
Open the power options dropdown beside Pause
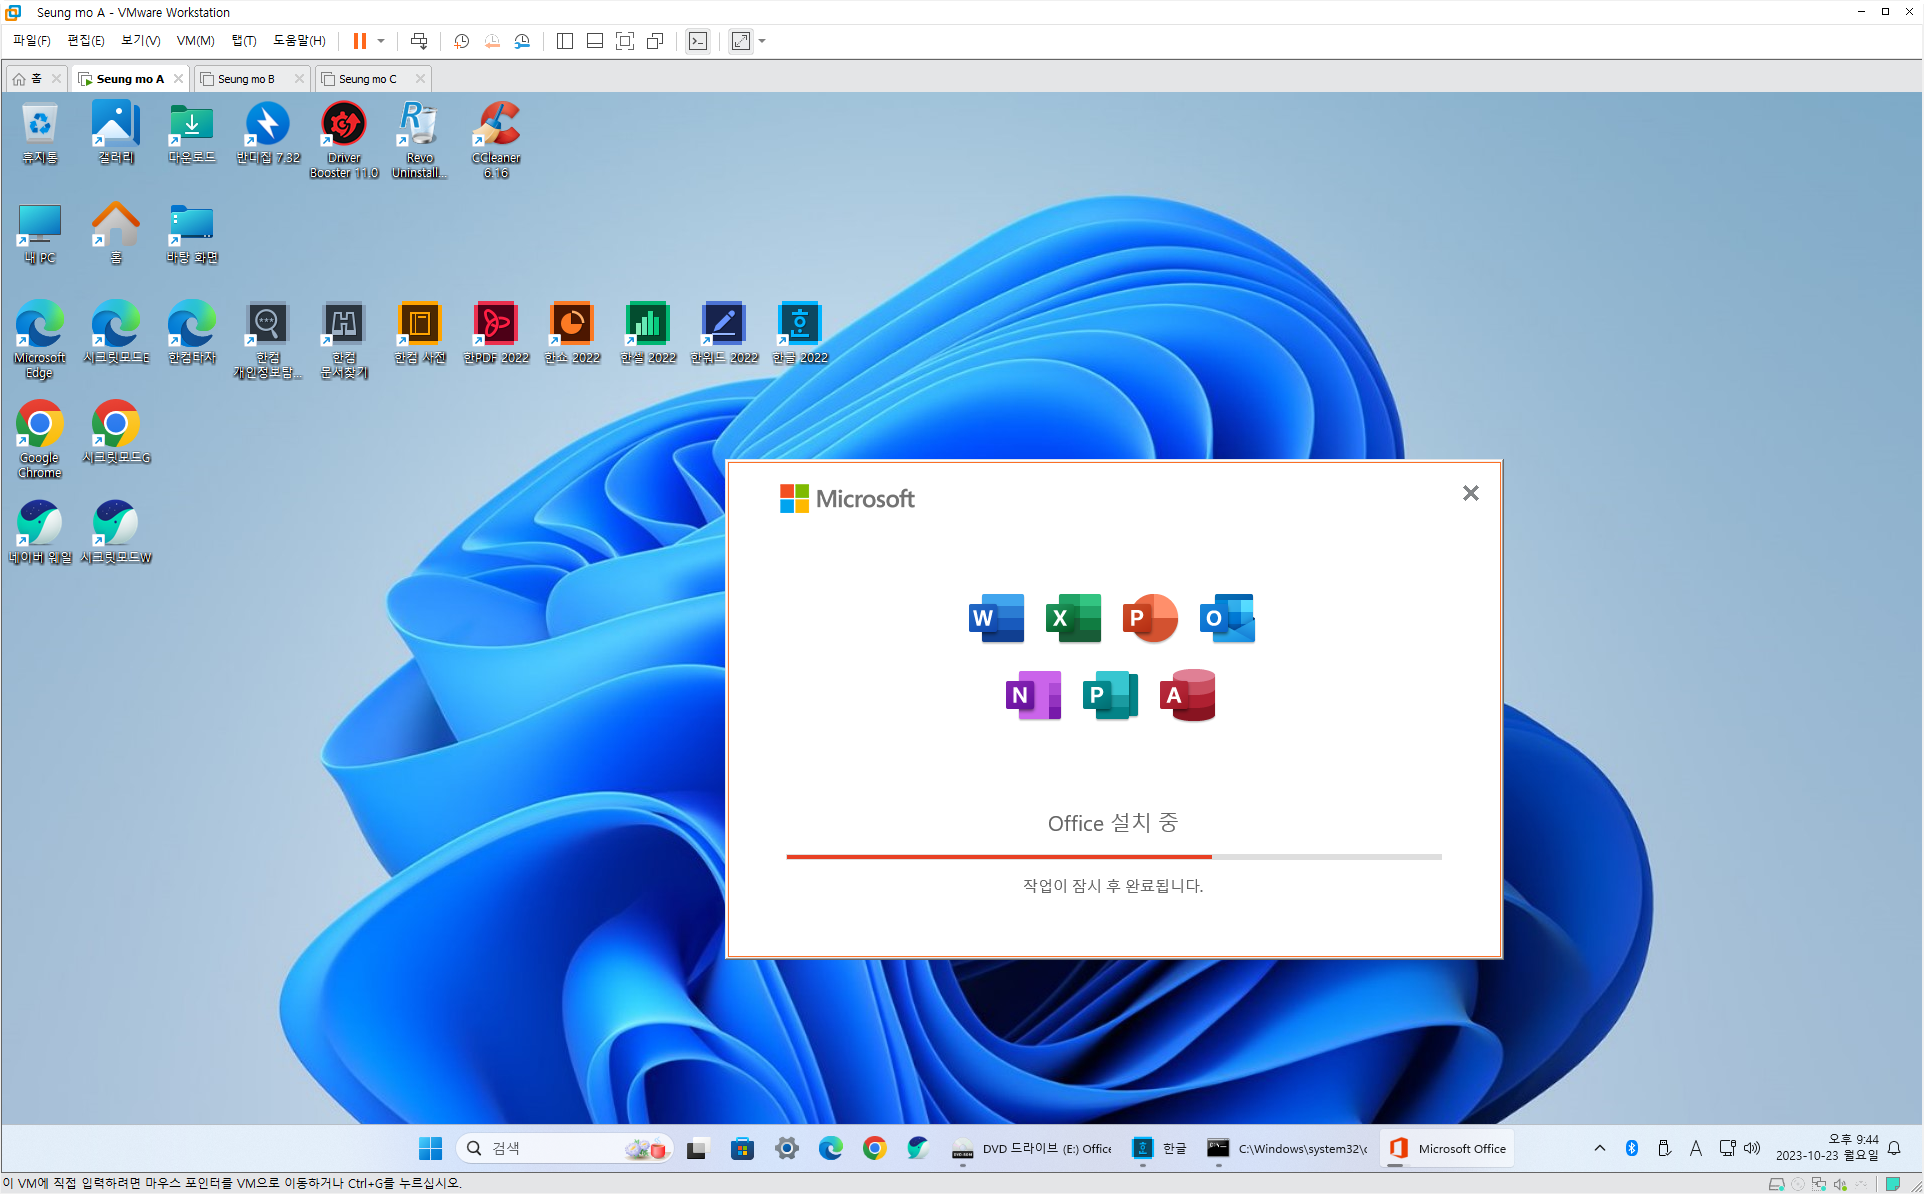tap(381, 41)
